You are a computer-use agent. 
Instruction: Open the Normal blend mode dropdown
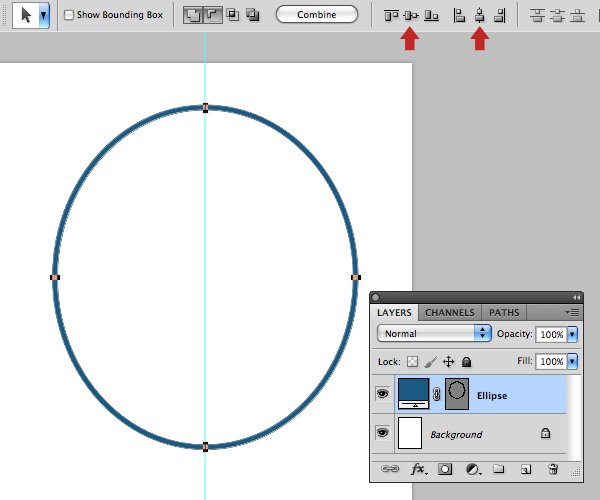pos(434,333)
